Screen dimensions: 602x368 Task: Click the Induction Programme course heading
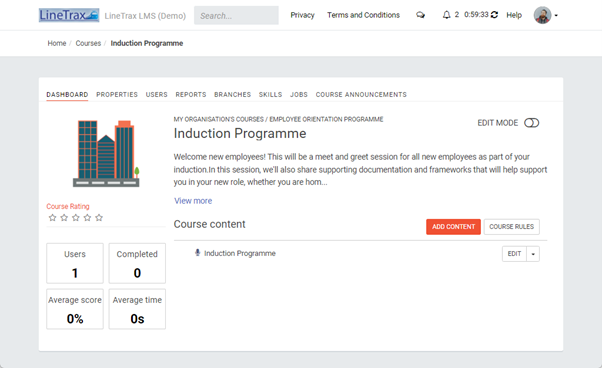[x=240, y=134]
